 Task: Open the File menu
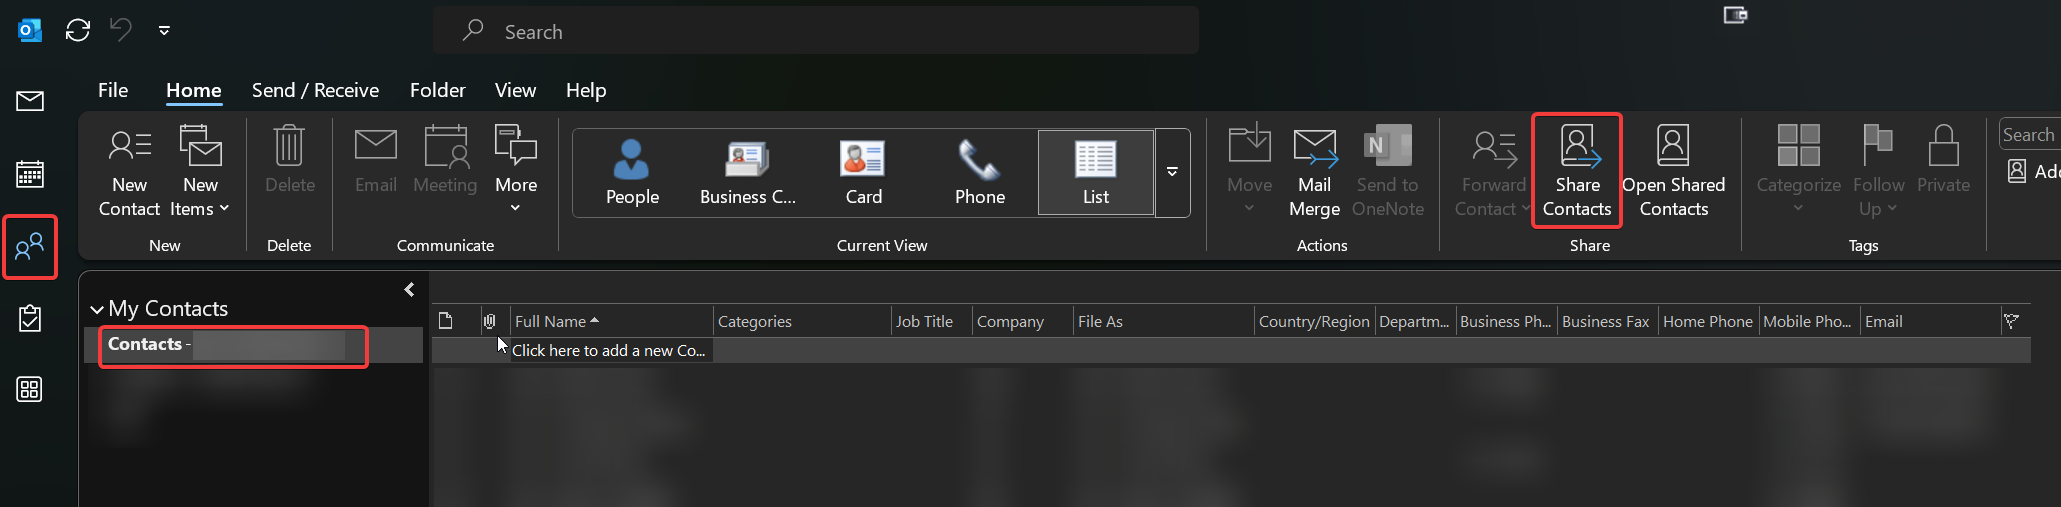pos(113,90)
